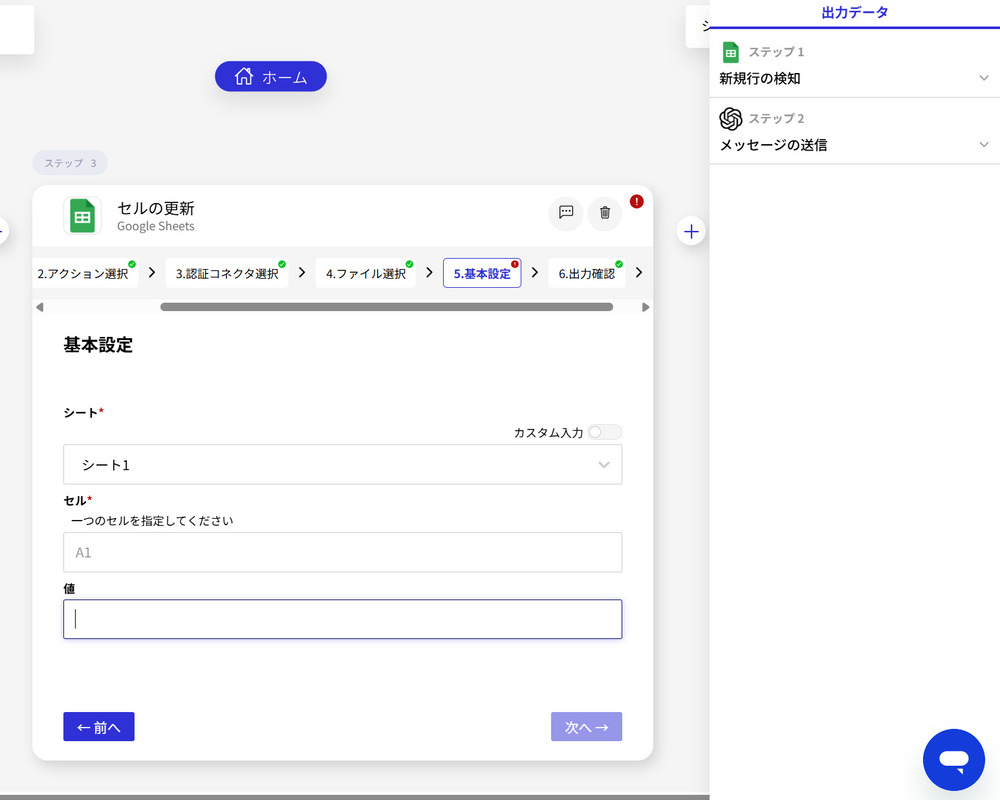Click the Google Sheets icon in step card
The width and height of the screenshot is (1000, 800).
click(82, 215)
